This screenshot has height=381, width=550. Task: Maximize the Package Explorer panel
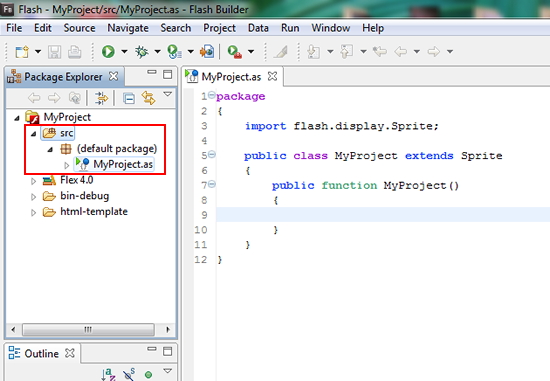coord(168,74)
